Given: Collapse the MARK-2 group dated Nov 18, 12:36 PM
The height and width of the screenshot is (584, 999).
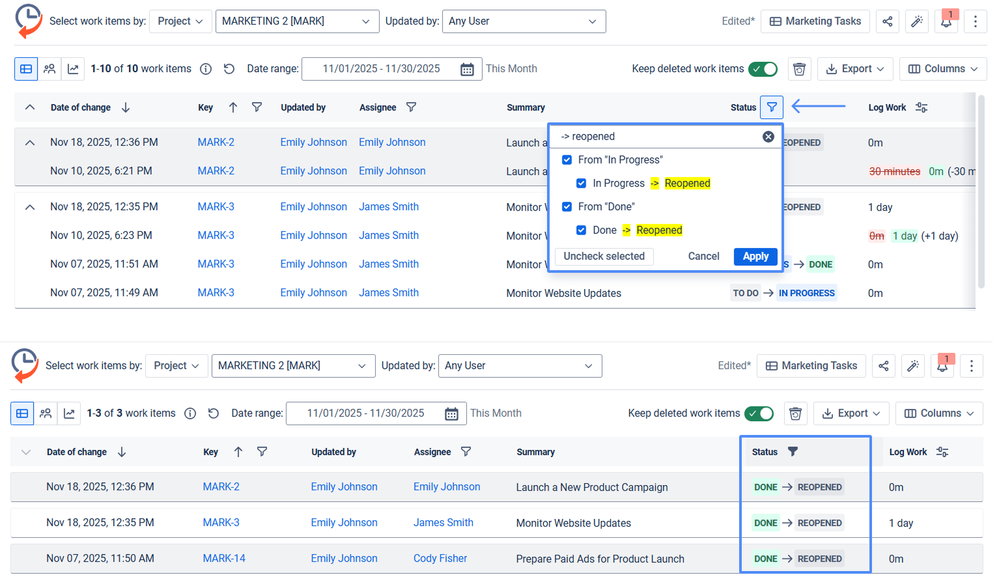Looking at the screenshot, I should (30, 143).
